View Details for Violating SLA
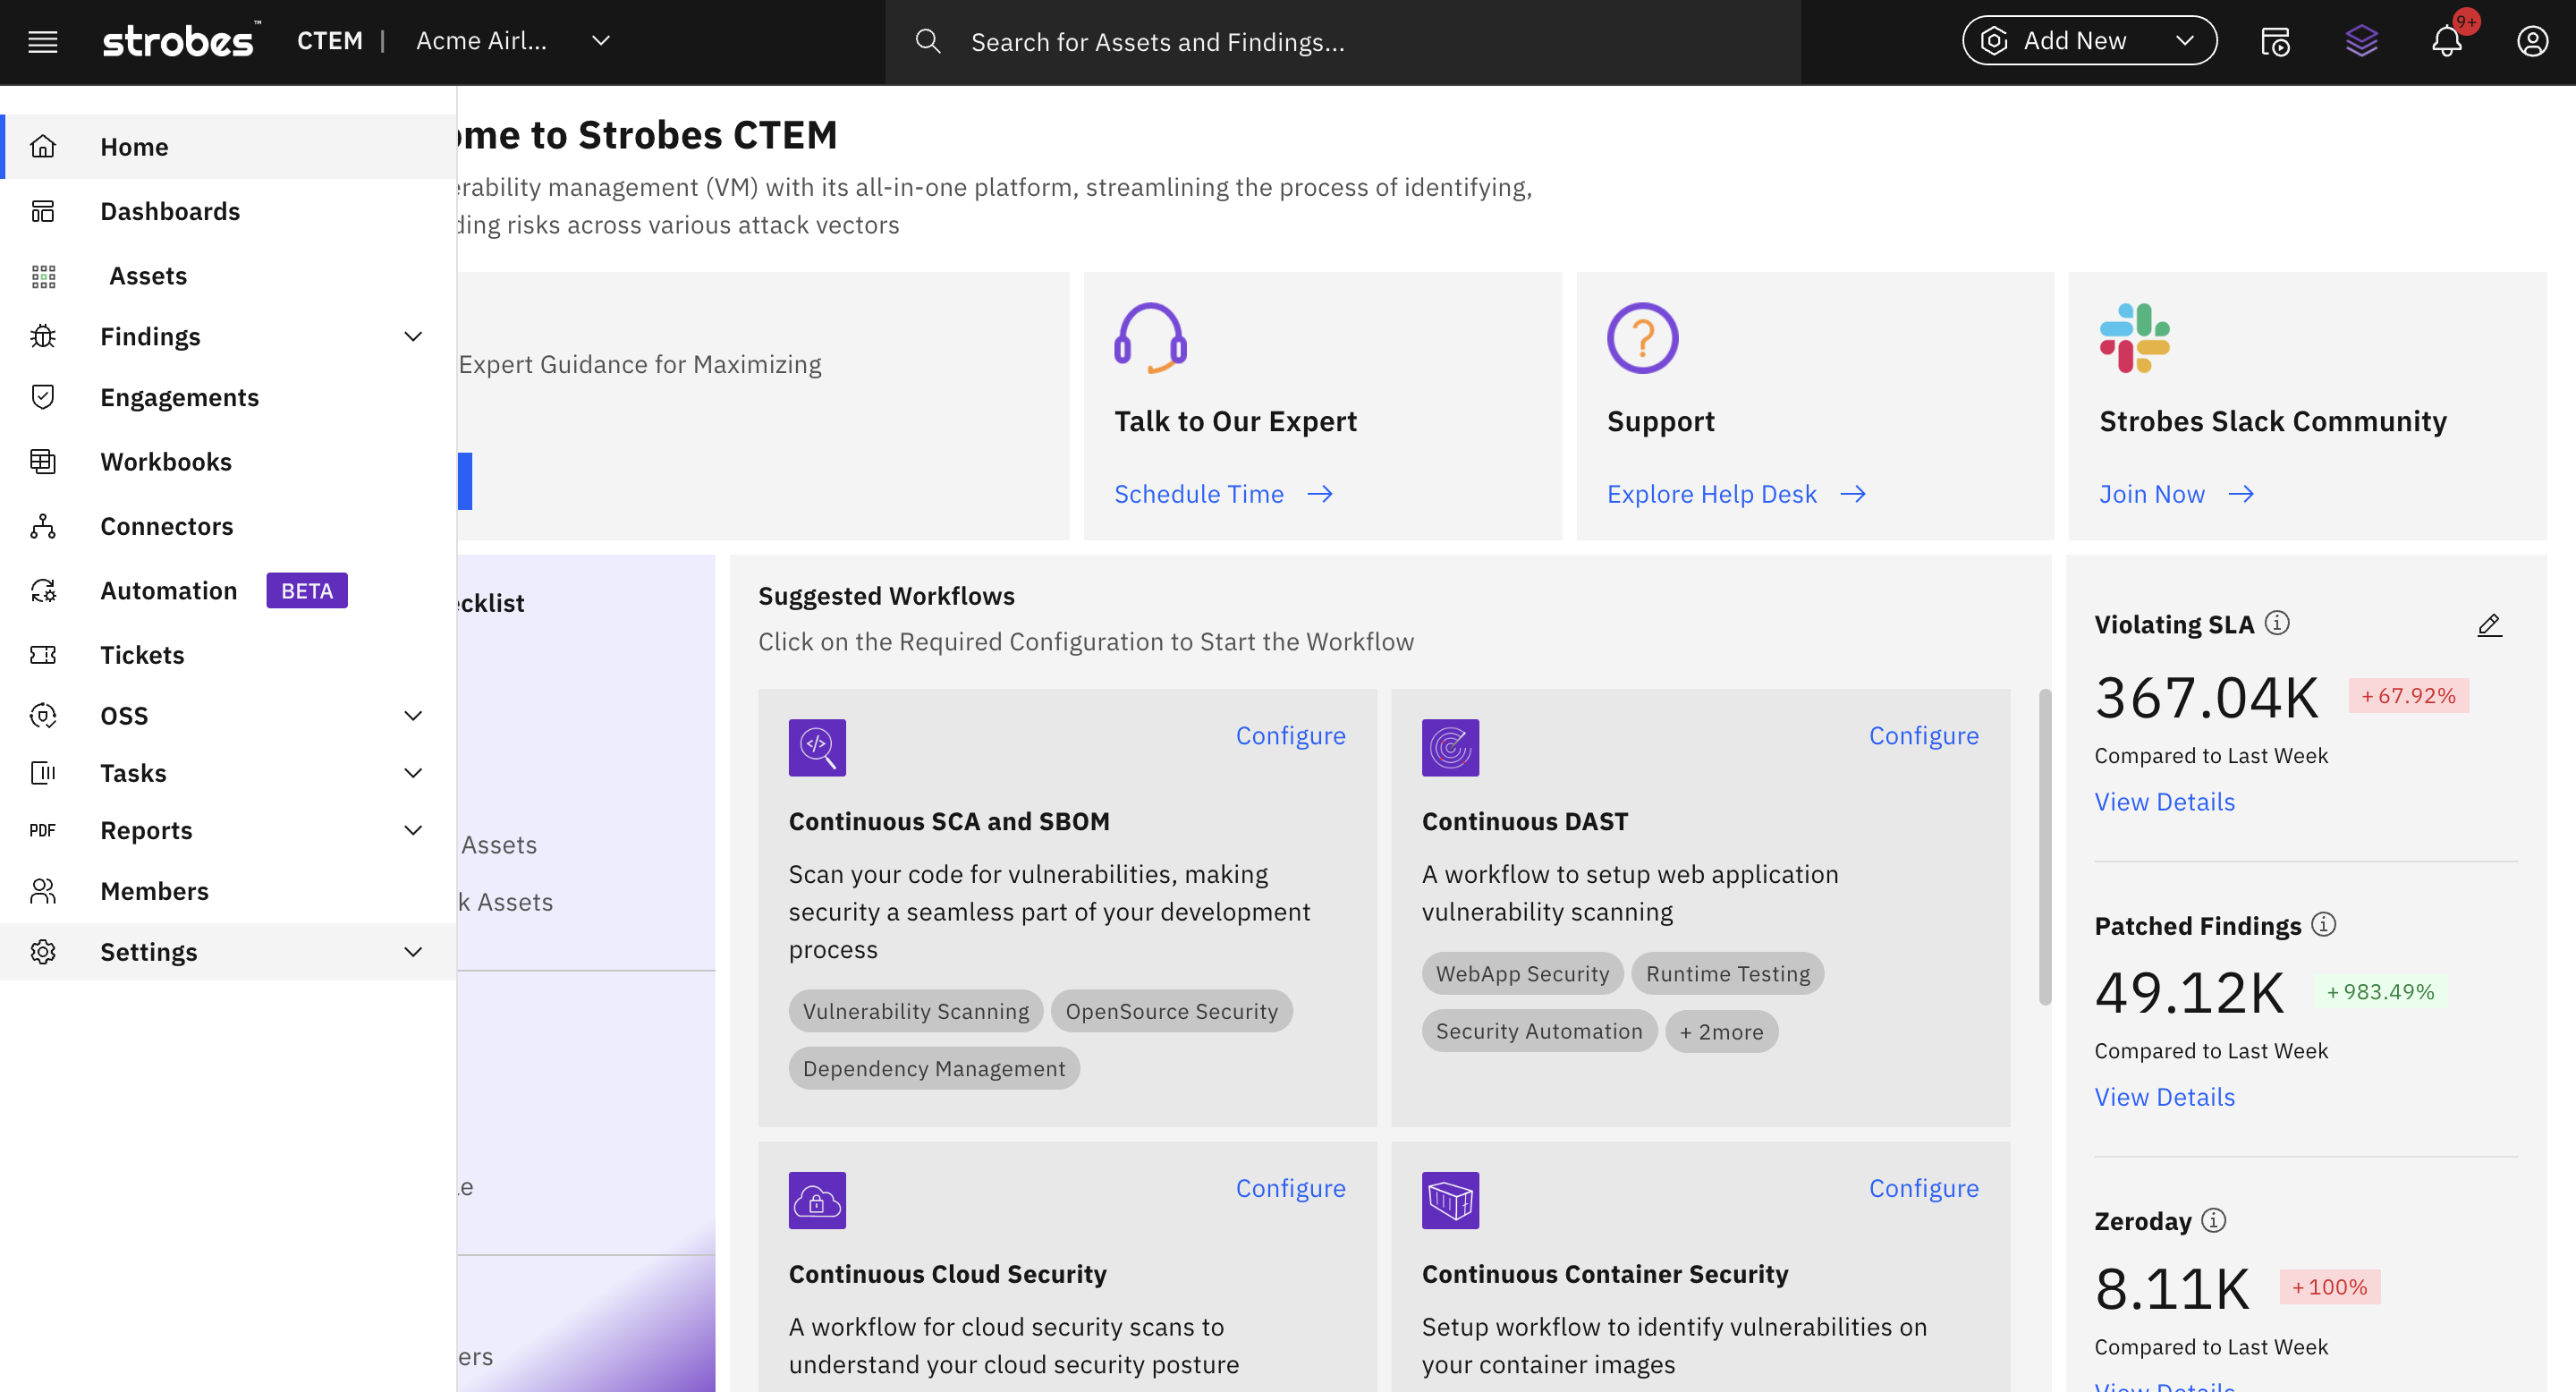This screenshot has height=1392, width=2576. (x=2164, y=802)
